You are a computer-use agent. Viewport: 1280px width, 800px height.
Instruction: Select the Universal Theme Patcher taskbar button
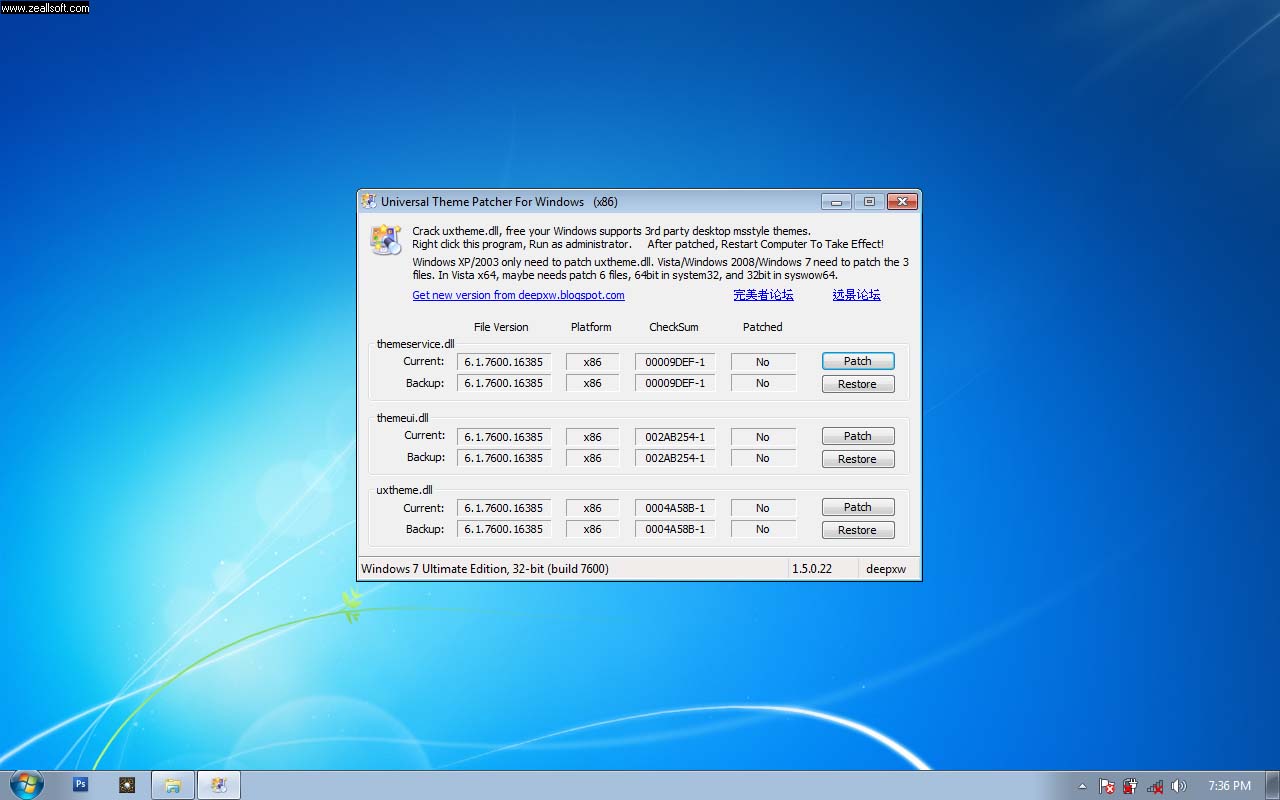(x=219, y=785)
